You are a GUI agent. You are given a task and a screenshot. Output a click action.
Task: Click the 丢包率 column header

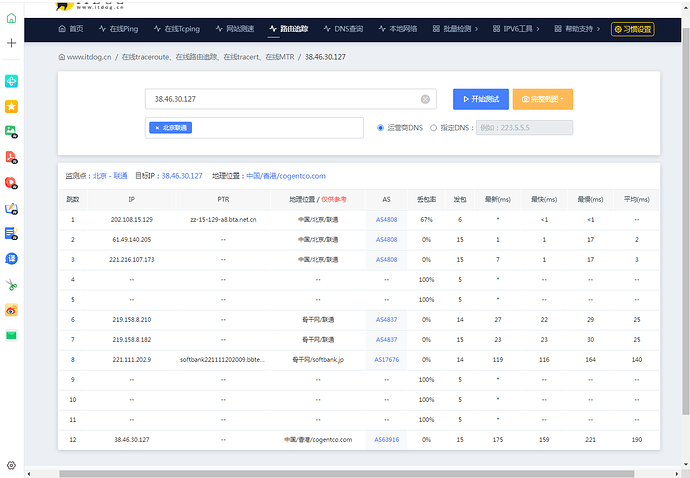coord(426,199)
